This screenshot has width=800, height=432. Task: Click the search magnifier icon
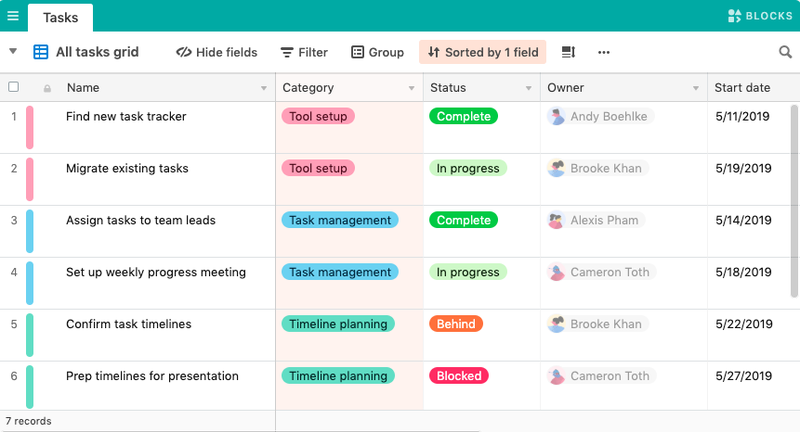tap(785, 52)
